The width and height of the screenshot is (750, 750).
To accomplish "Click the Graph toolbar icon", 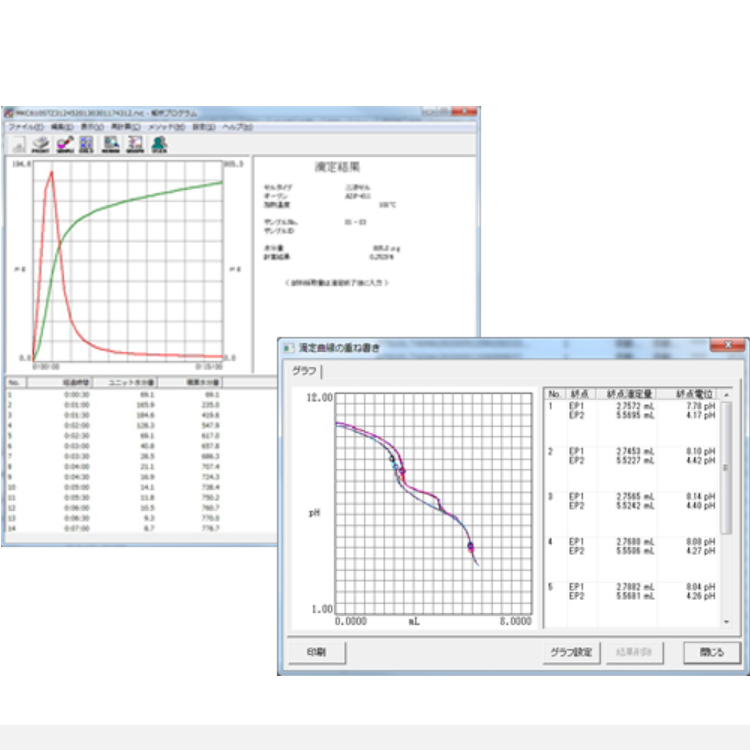I will (135, 145).
